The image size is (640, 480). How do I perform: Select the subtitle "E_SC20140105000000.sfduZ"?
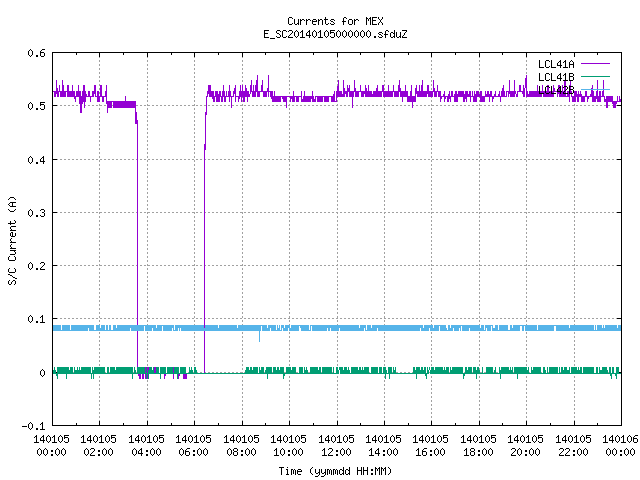point(335,34)
